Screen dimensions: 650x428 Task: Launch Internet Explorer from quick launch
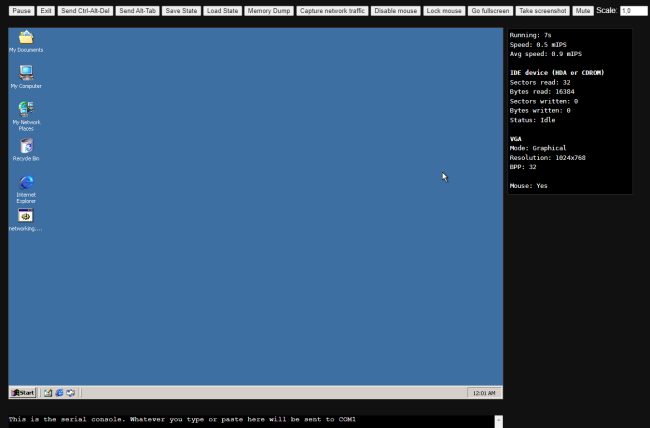pos(59,392)
